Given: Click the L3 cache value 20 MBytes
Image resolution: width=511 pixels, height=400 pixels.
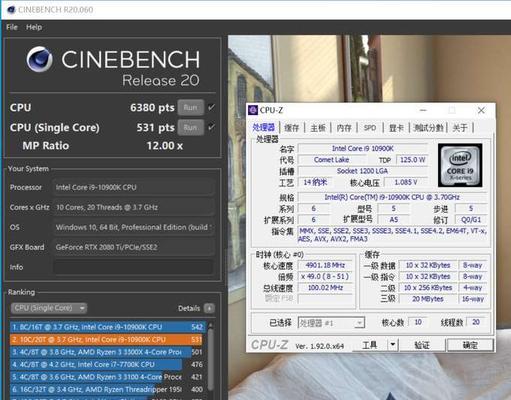Looking at the screenshot, I should pyautogui.click(x=428, y=299).
